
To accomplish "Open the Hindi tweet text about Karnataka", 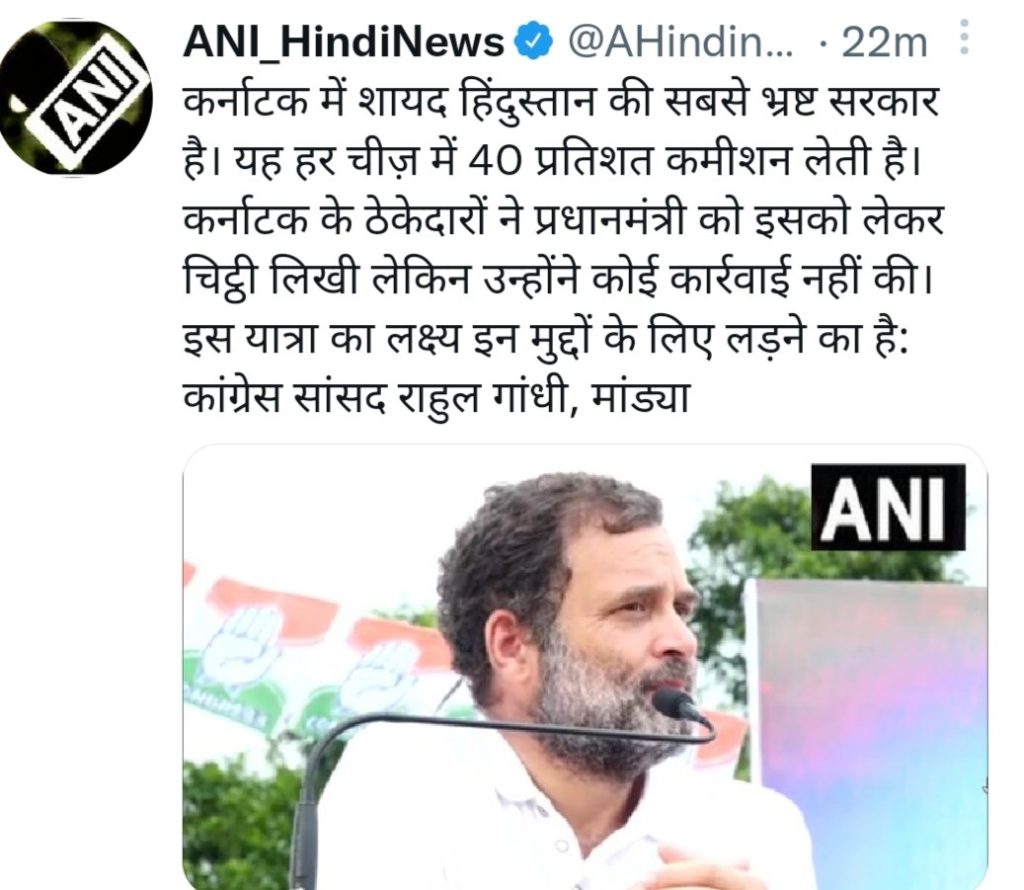I will 562,250.
